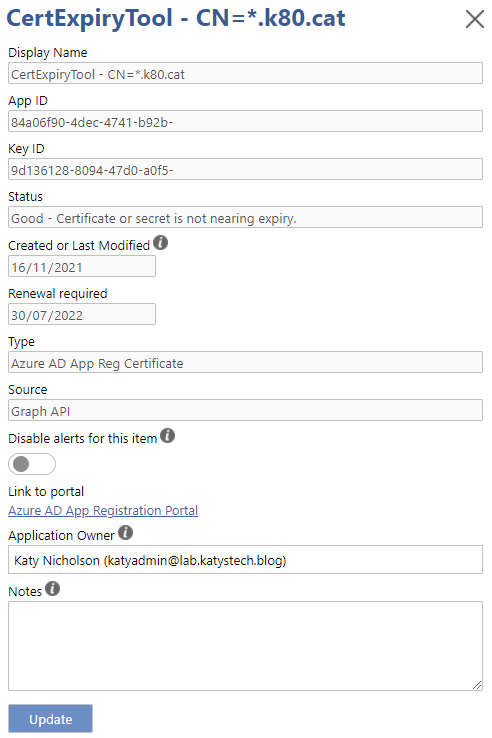Show info icon next to Notes

(x=53, y=588)
